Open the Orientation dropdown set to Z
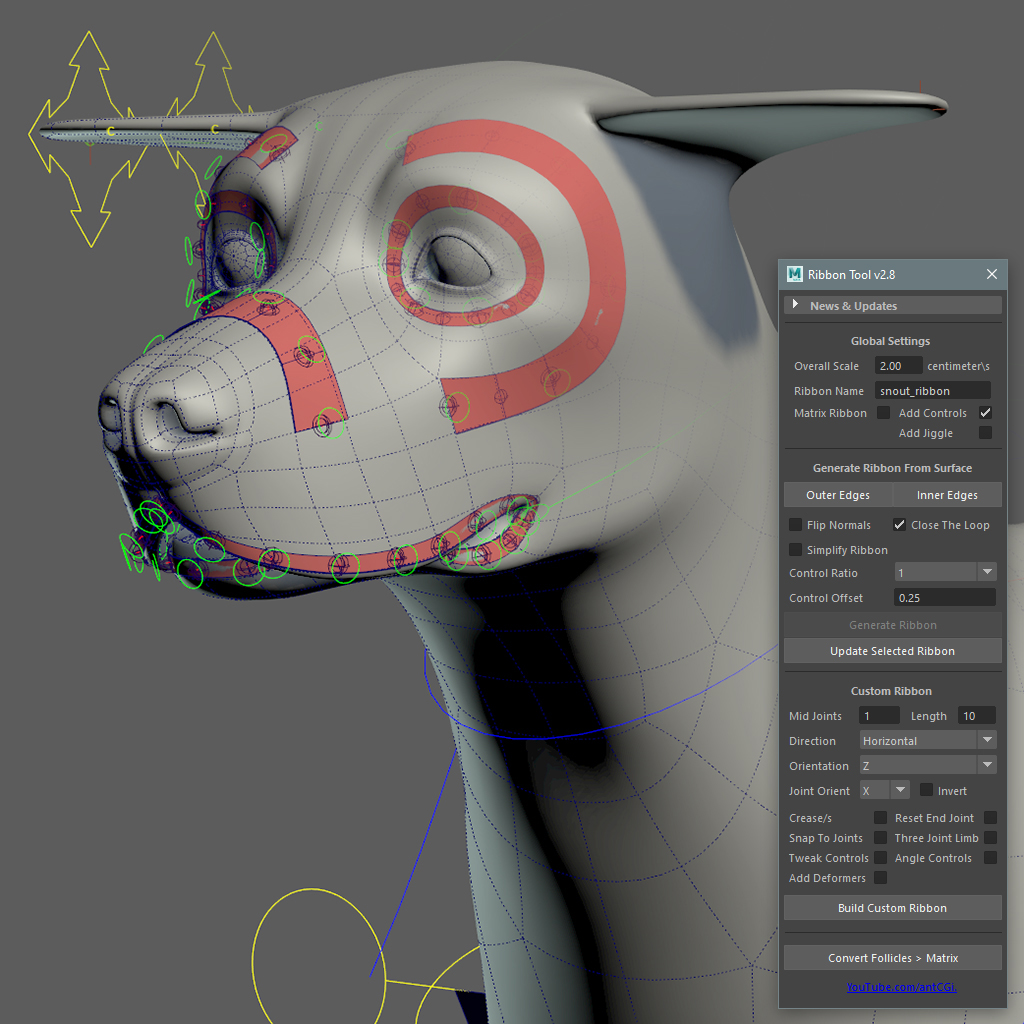1024x1024 pixels. point(928,765)
